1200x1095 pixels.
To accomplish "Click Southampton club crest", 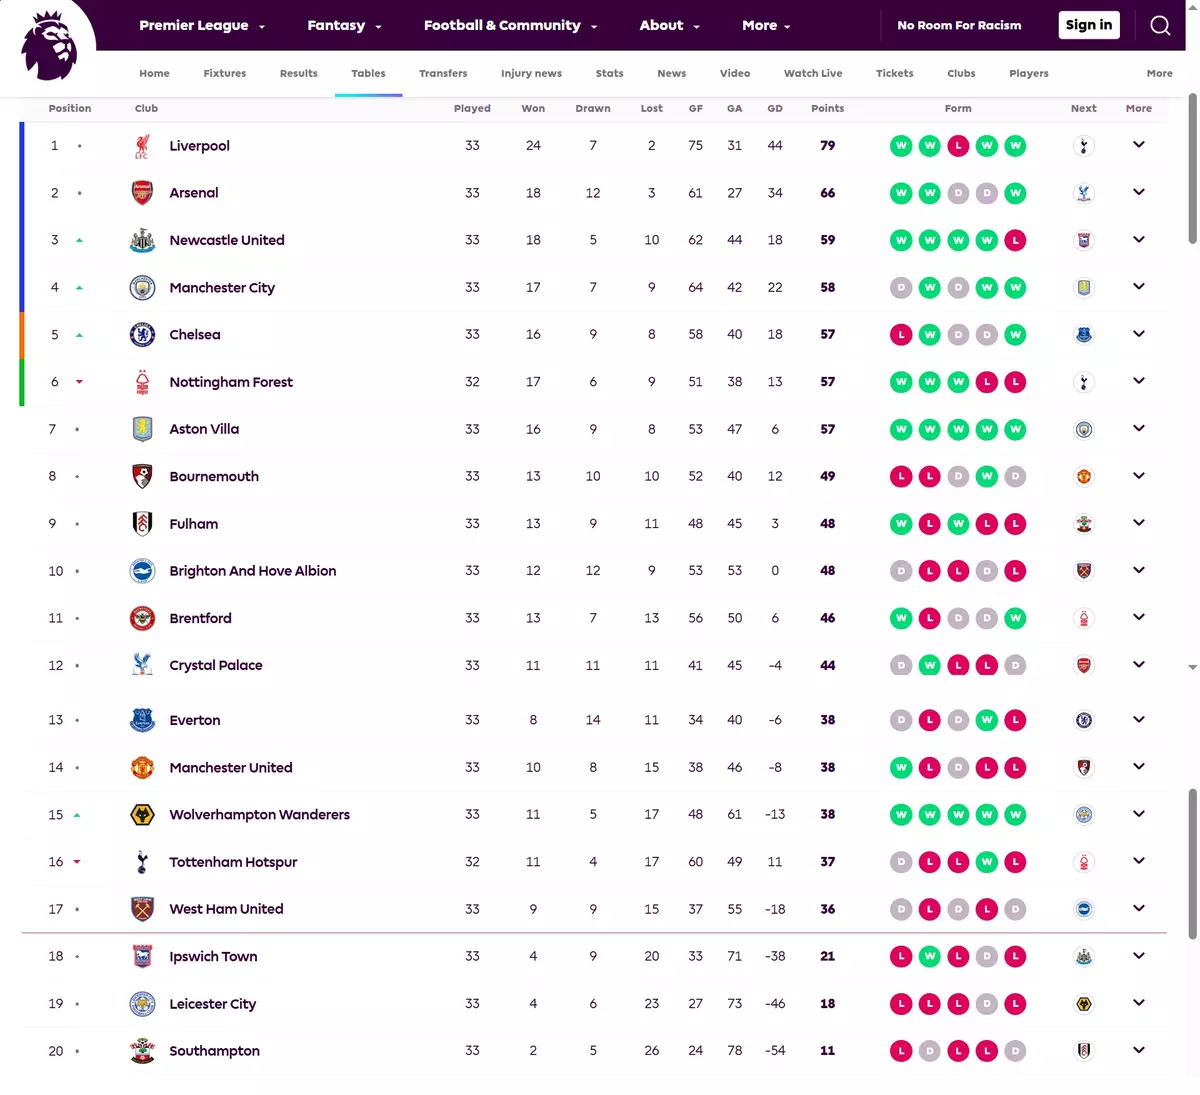I will (142, 1051).
